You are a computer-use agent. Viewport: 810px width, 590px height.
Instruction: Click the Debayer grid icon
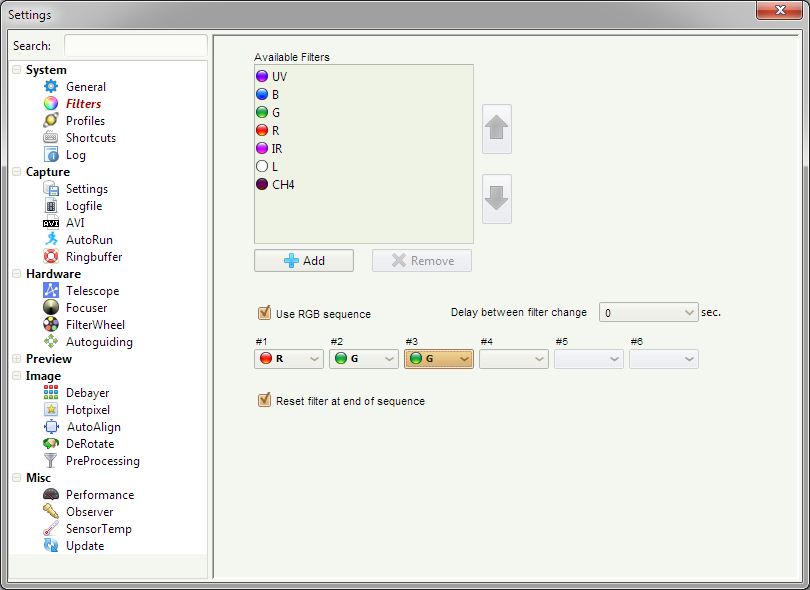[51, 393]
